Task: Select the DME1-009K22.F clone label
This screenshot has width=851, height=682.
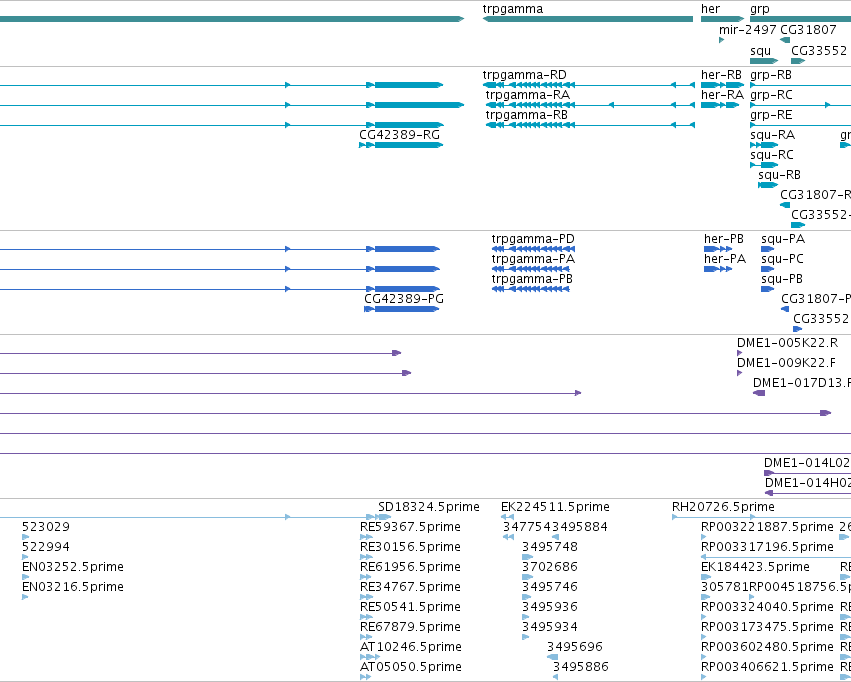Action: coord(786,362)
